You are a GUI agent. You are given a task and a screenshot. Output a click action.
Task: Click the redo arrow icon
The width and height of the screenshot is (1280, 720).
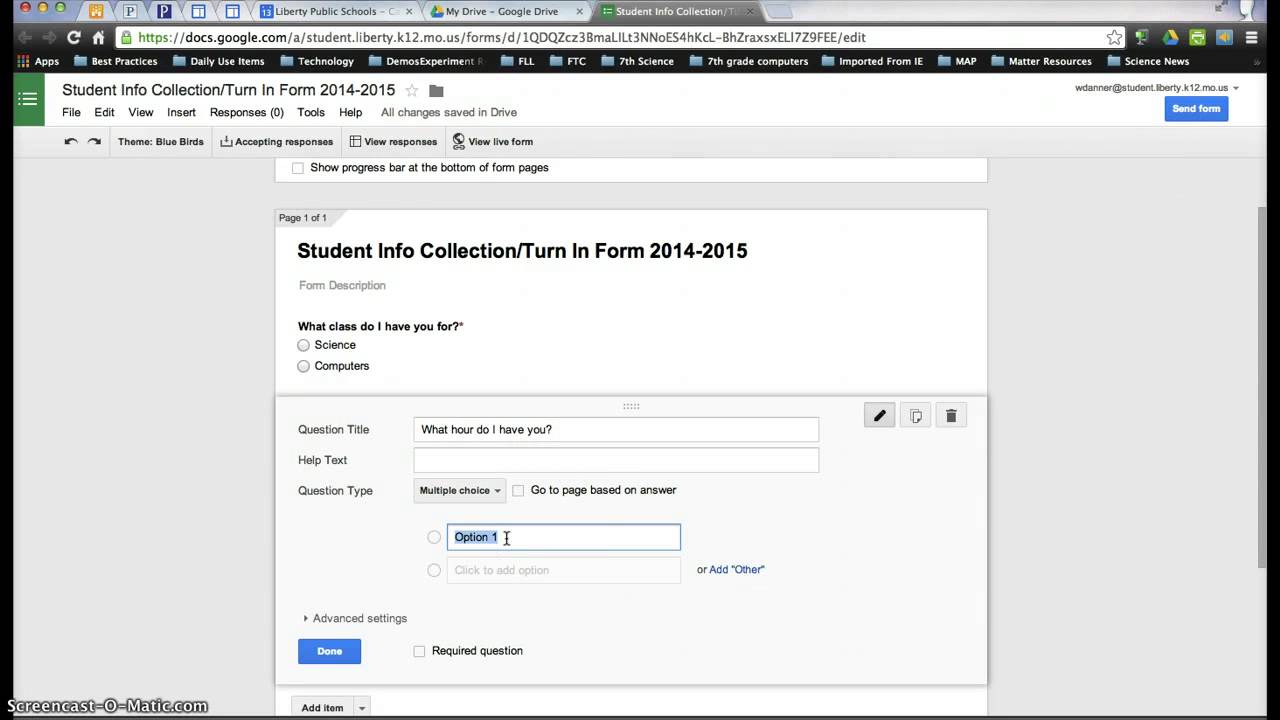coord(94,142)
